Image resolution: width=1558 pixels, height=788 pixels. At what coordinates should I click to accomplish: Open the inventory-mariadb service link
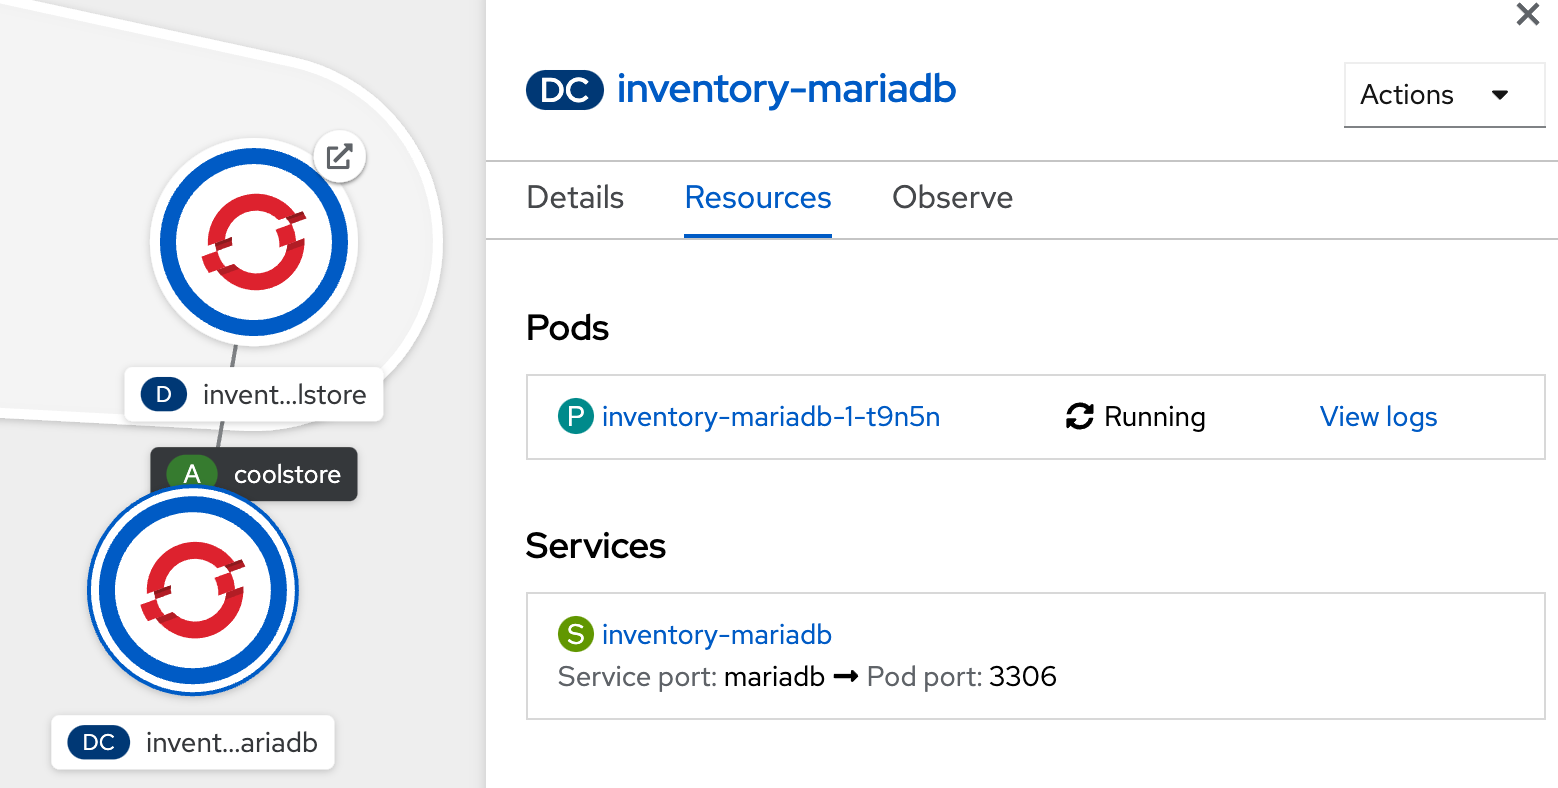(717, 634)
